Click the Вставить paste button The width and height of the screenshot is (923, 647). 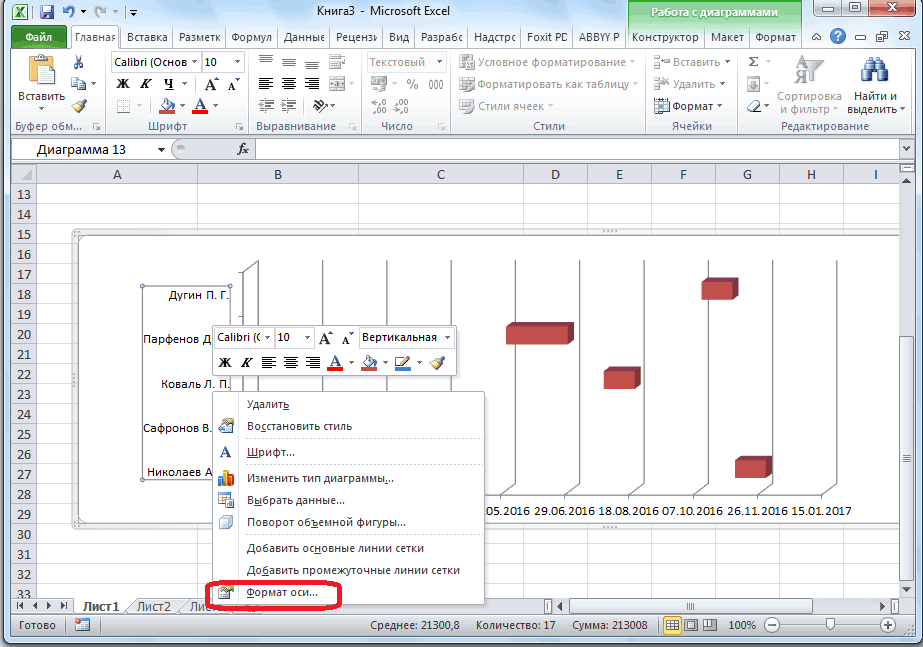pos(41,82)
